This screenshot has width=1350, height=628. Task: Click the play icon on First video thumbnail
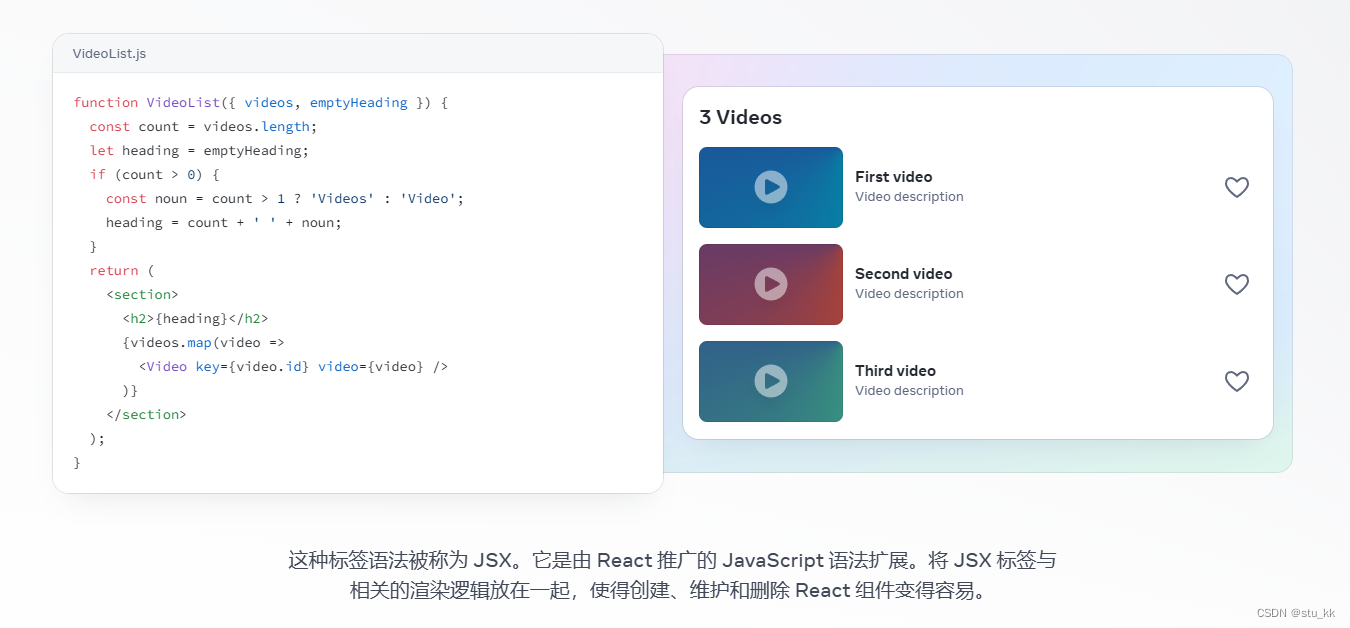click(x=770, y=187)
